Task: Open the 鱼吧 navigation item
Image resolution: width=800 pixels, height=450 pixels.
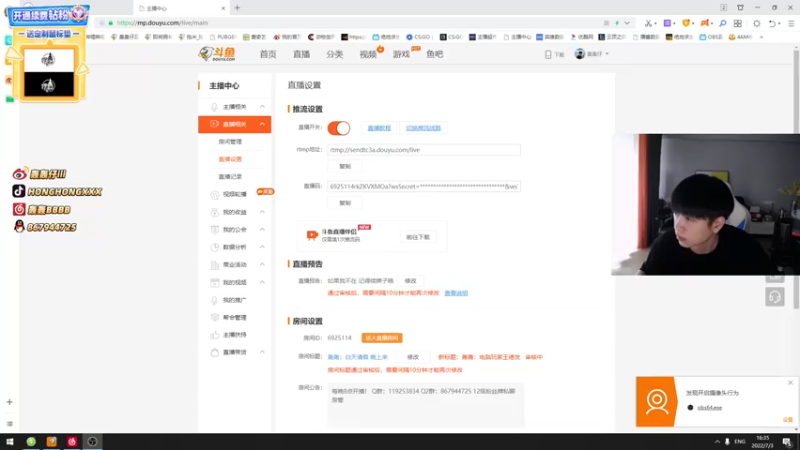Action: pyautogui.click(x=435, y=54)
